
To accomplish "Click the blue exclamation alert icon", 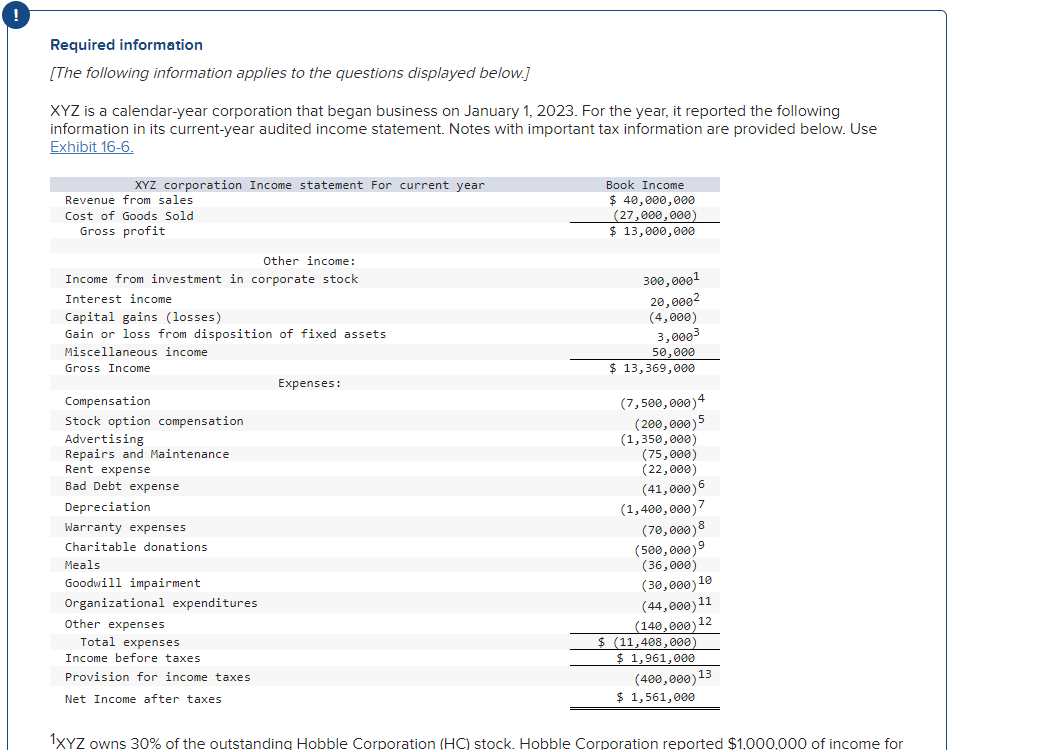I will pyautogui.click(x=16, y=16).
